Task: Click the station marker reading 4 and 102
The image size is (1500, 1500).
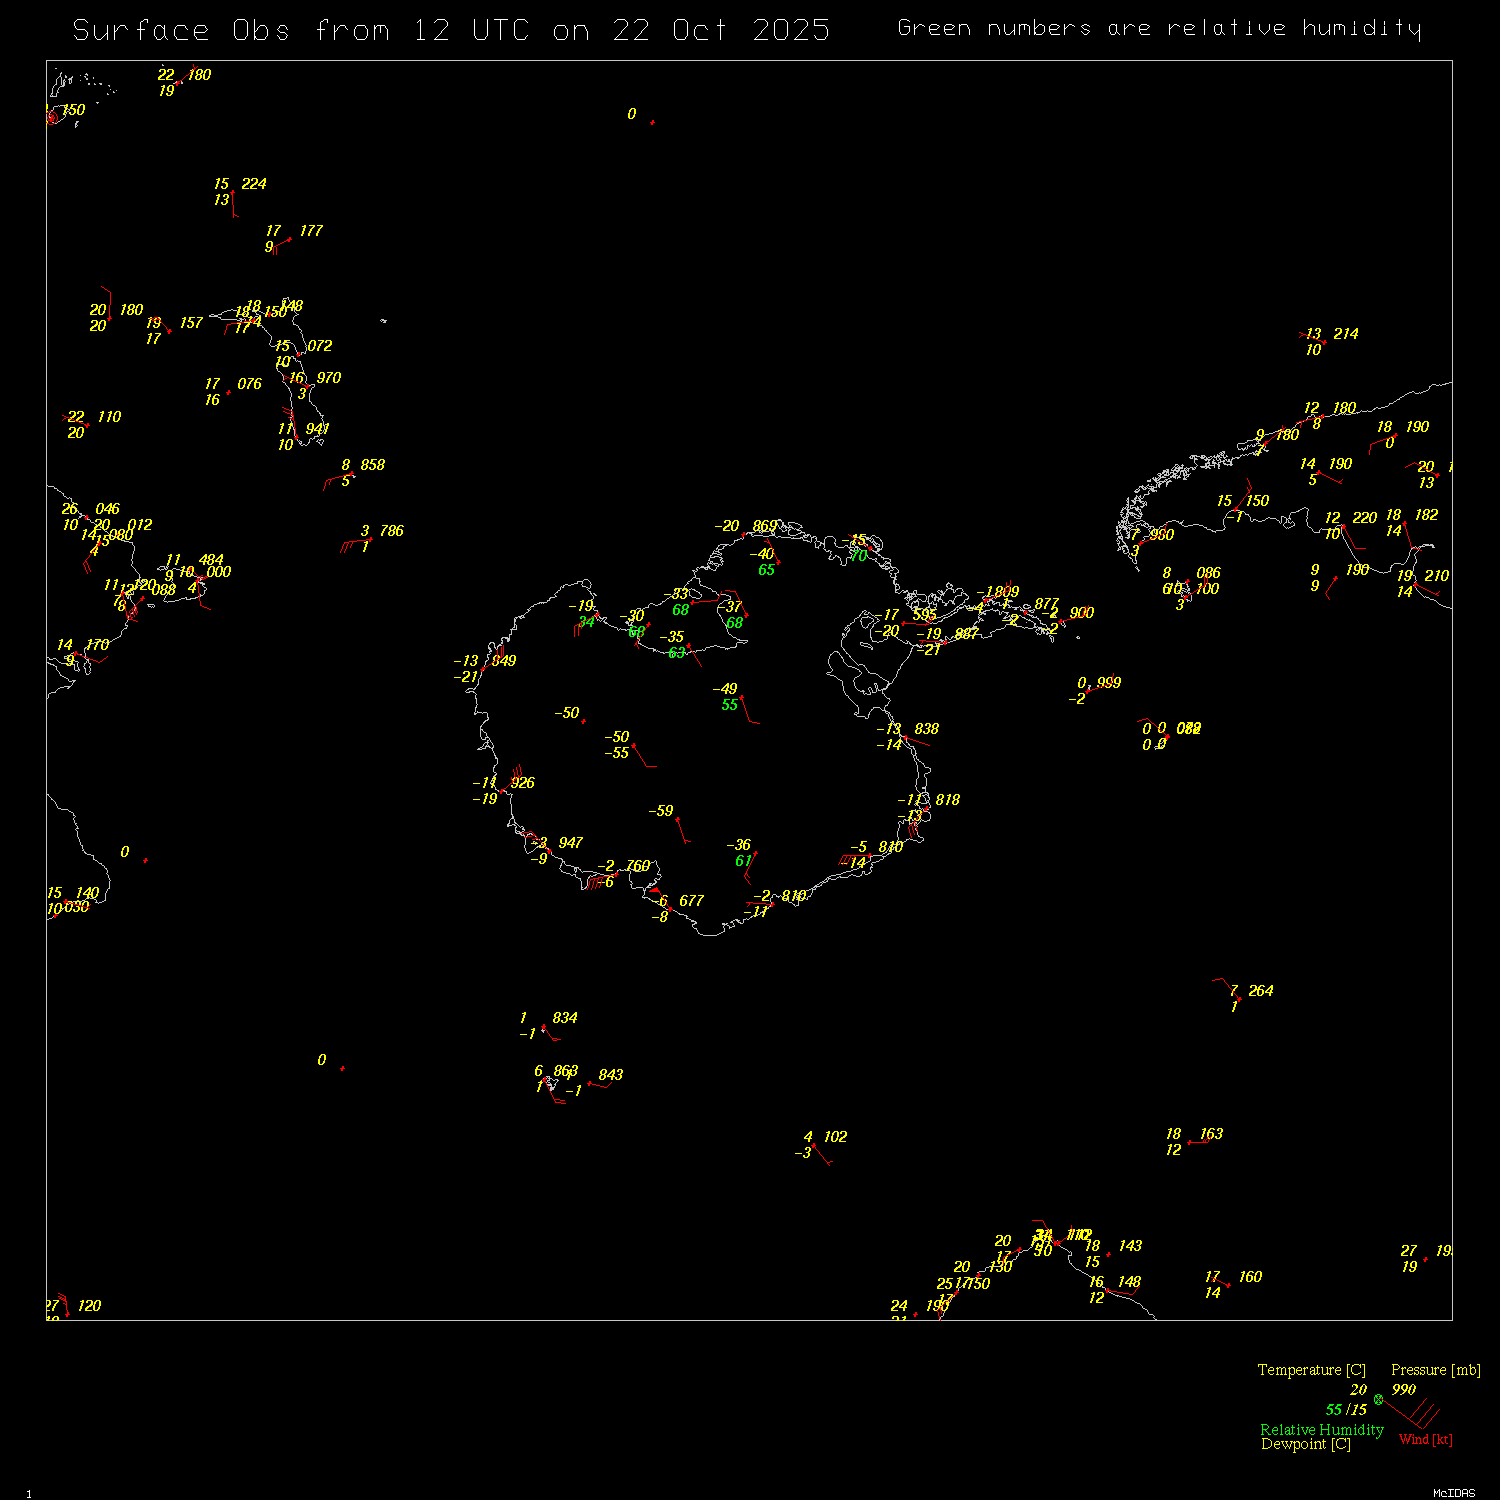Action: pyautogui.click(x=814, y=1145)
